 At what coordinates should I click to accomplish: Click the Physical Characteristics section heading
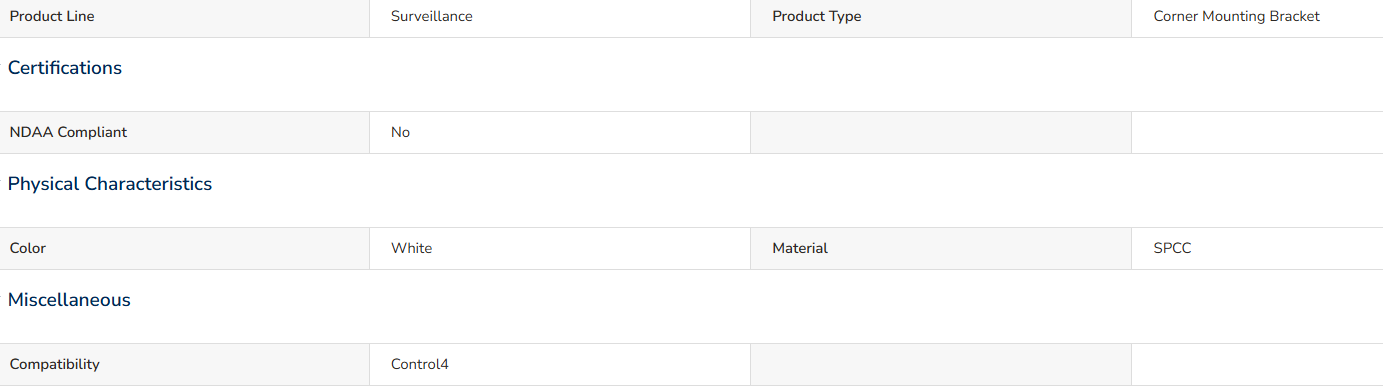110,184
